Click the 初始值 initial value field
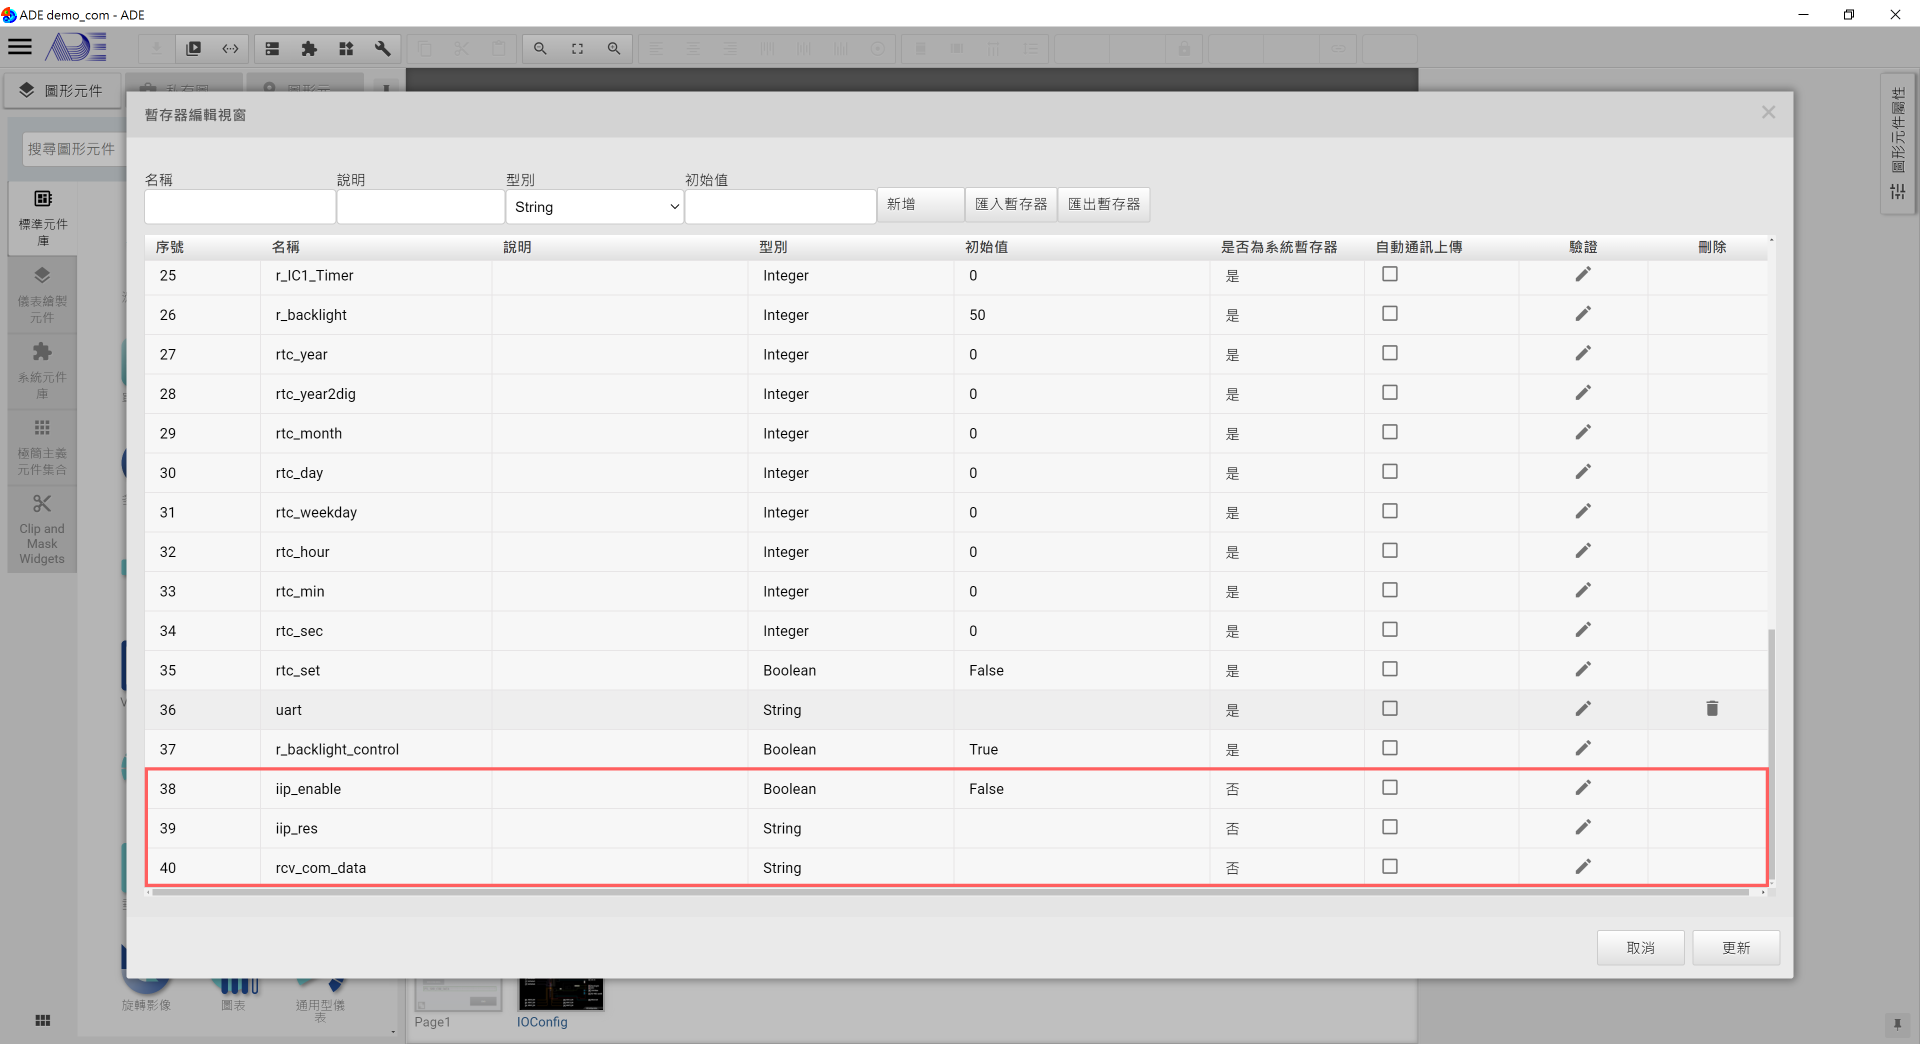The height and width of the screenshot is (1044, 1920). [x=780, y=207]
